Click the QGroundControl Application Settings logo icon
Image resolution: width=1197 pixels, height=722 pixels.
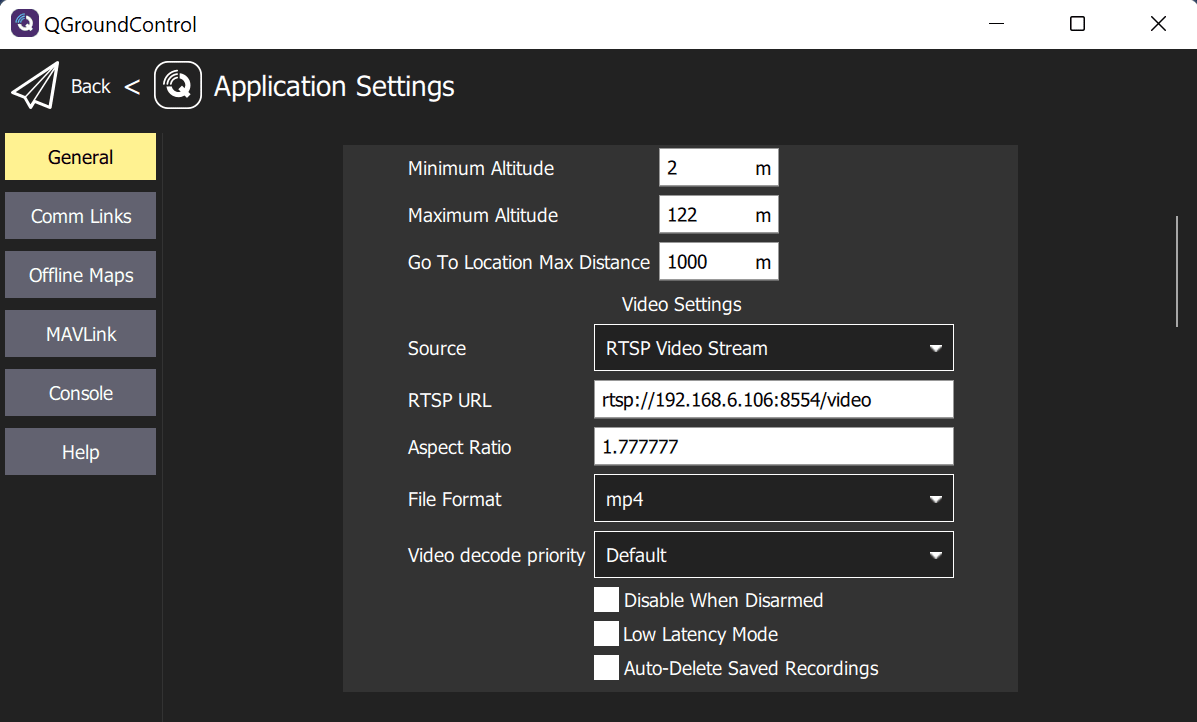(178, 86)
